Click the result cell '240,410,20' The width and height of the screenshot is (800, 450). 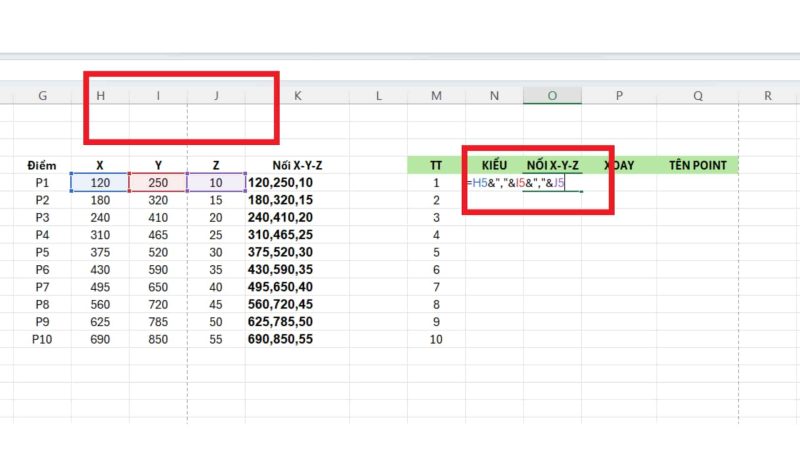[297, 217]
